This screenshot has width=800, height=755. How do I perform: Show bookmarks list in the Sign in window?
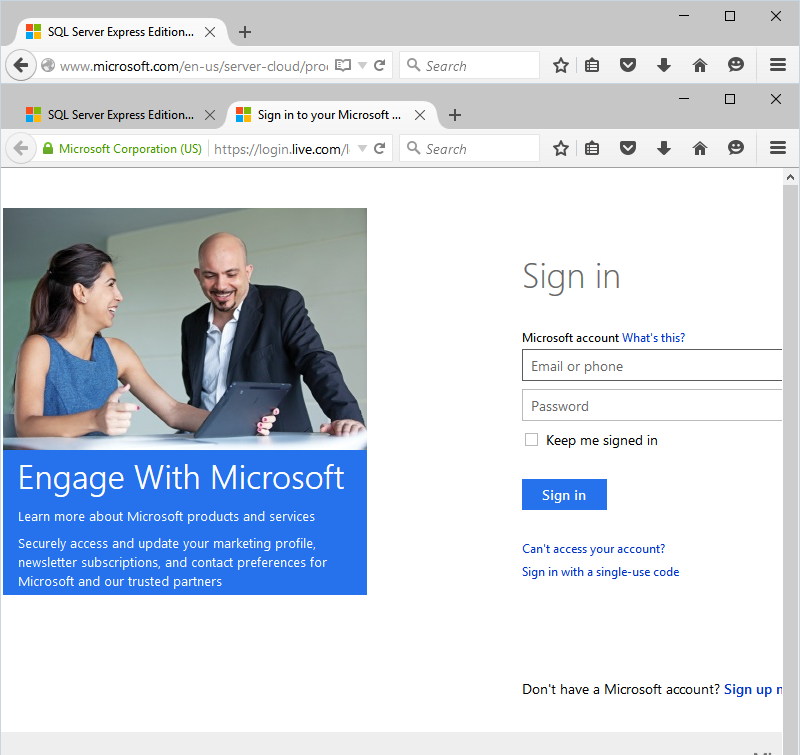point(592,148)
